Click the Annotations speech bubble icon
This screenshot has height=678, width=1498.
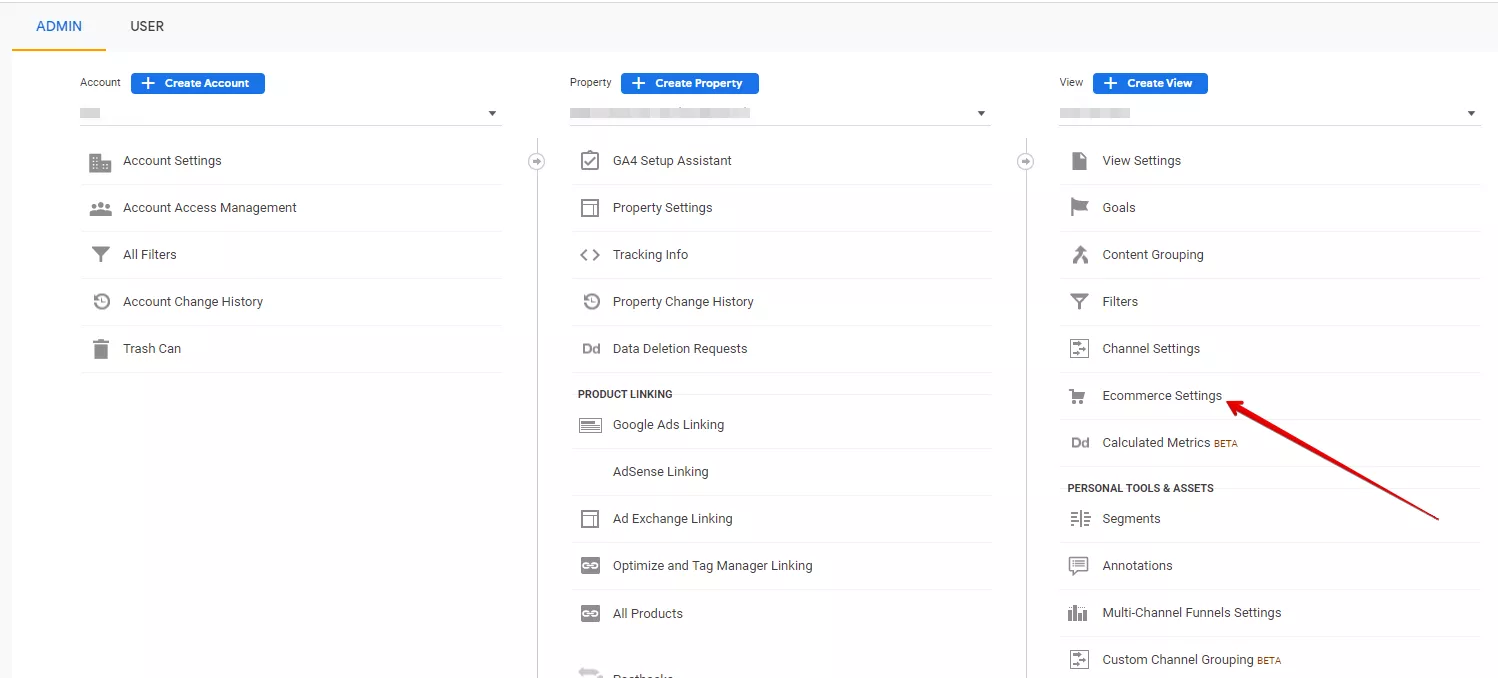click(x=1079, y=566)
